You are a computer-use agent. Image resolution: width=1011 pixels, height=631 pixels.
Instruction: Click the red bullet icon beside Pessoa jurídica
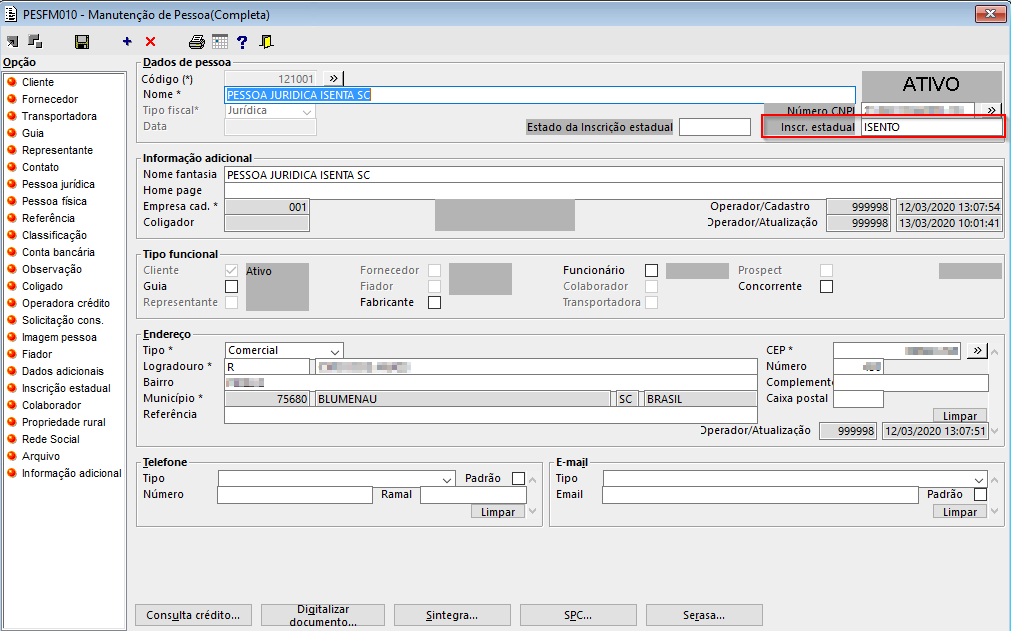coord(12,184)
